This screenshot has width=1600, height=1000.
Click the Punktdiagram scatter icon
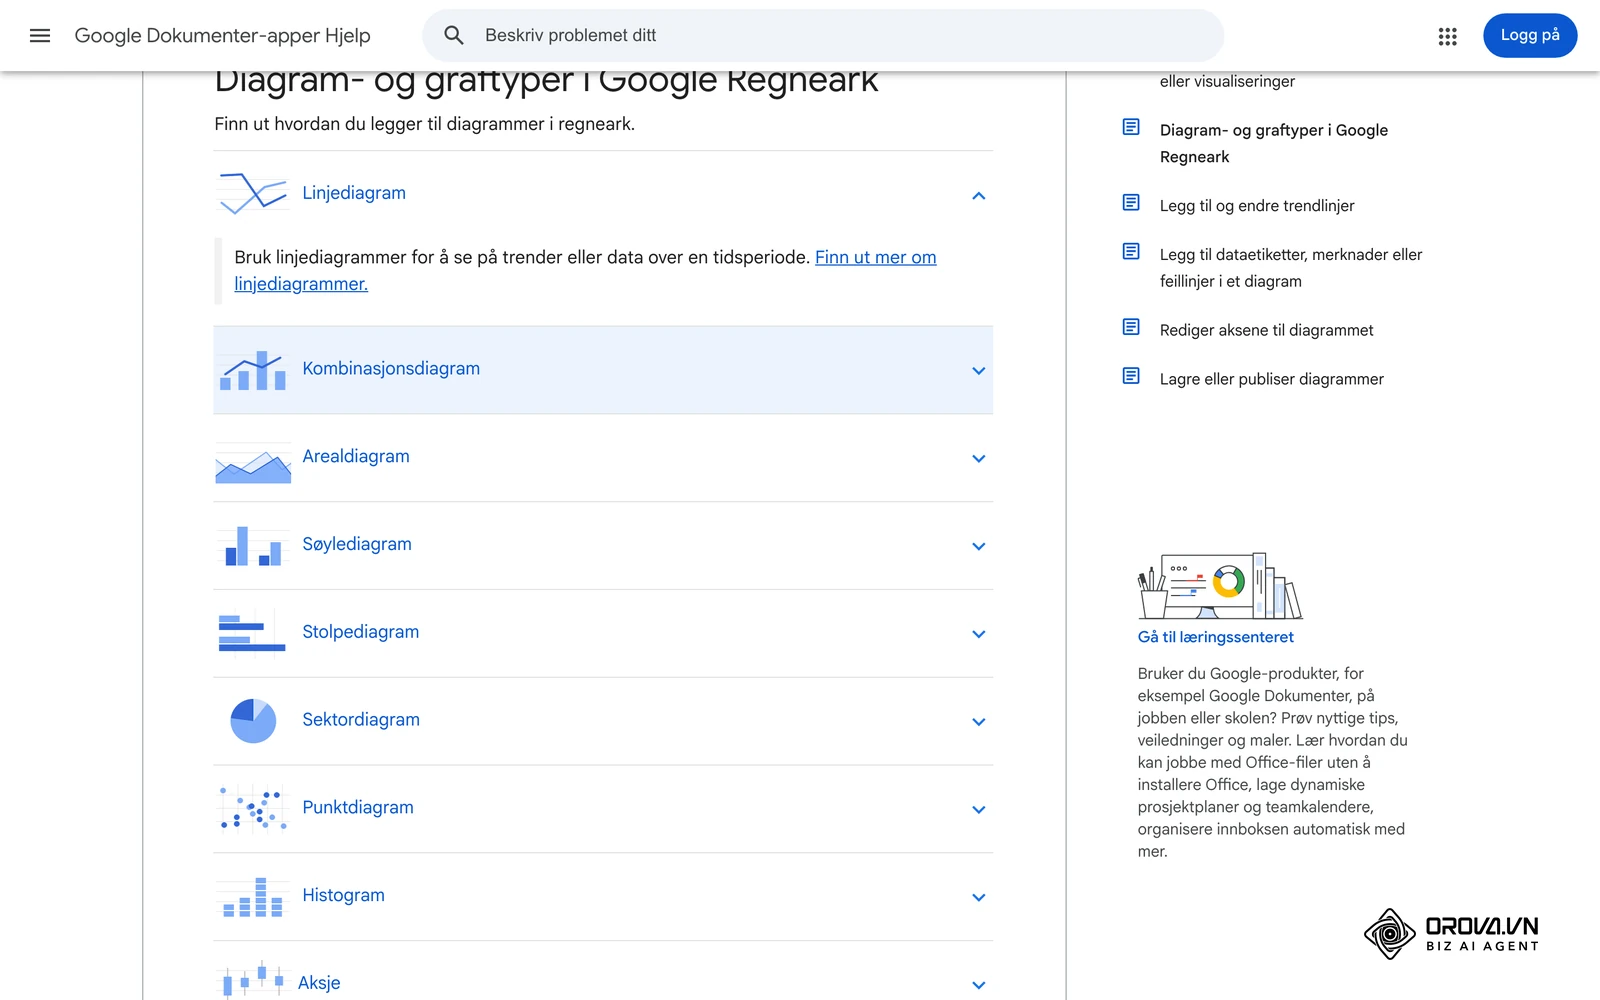[253, 809]
